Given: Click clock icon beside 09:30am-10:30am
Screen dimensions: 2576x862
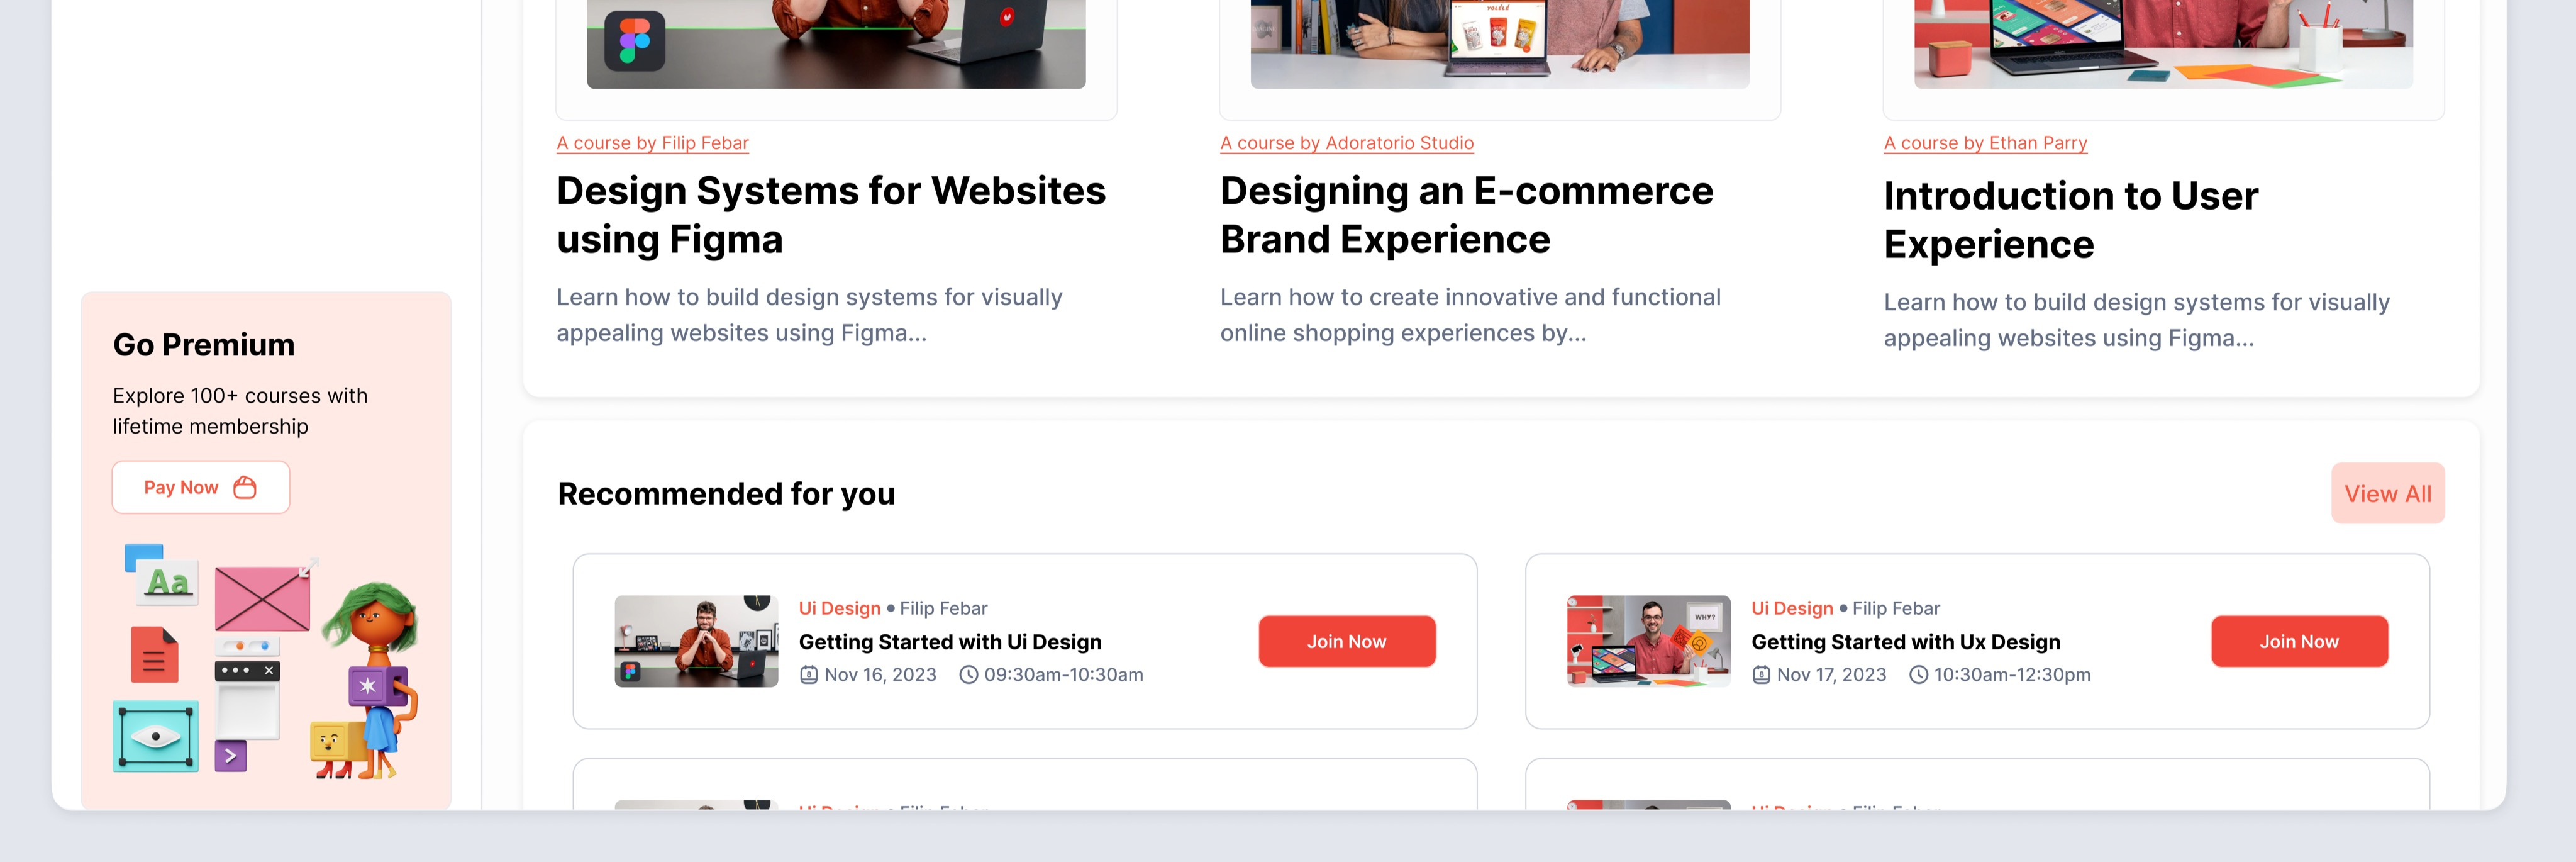Looking at the screenshot, I should [968, 675].
